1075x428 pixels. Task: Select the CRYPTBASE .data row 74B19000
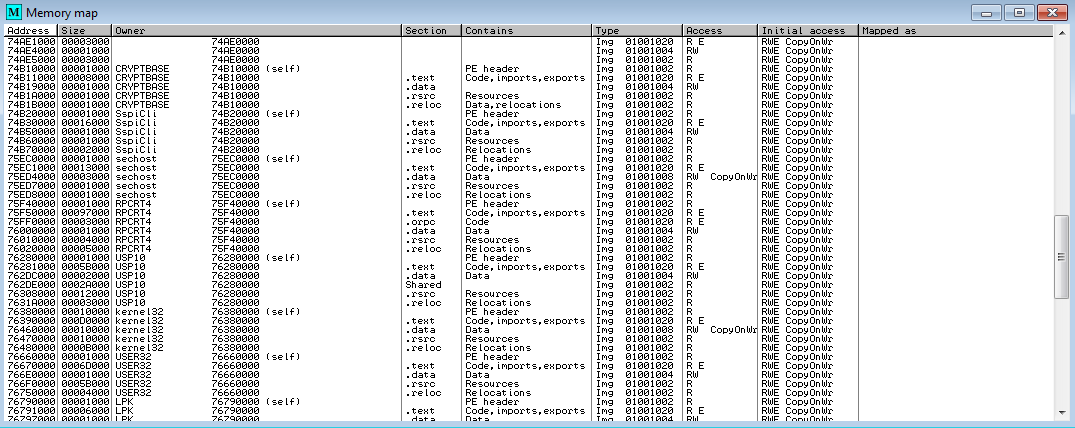point(529,87)
